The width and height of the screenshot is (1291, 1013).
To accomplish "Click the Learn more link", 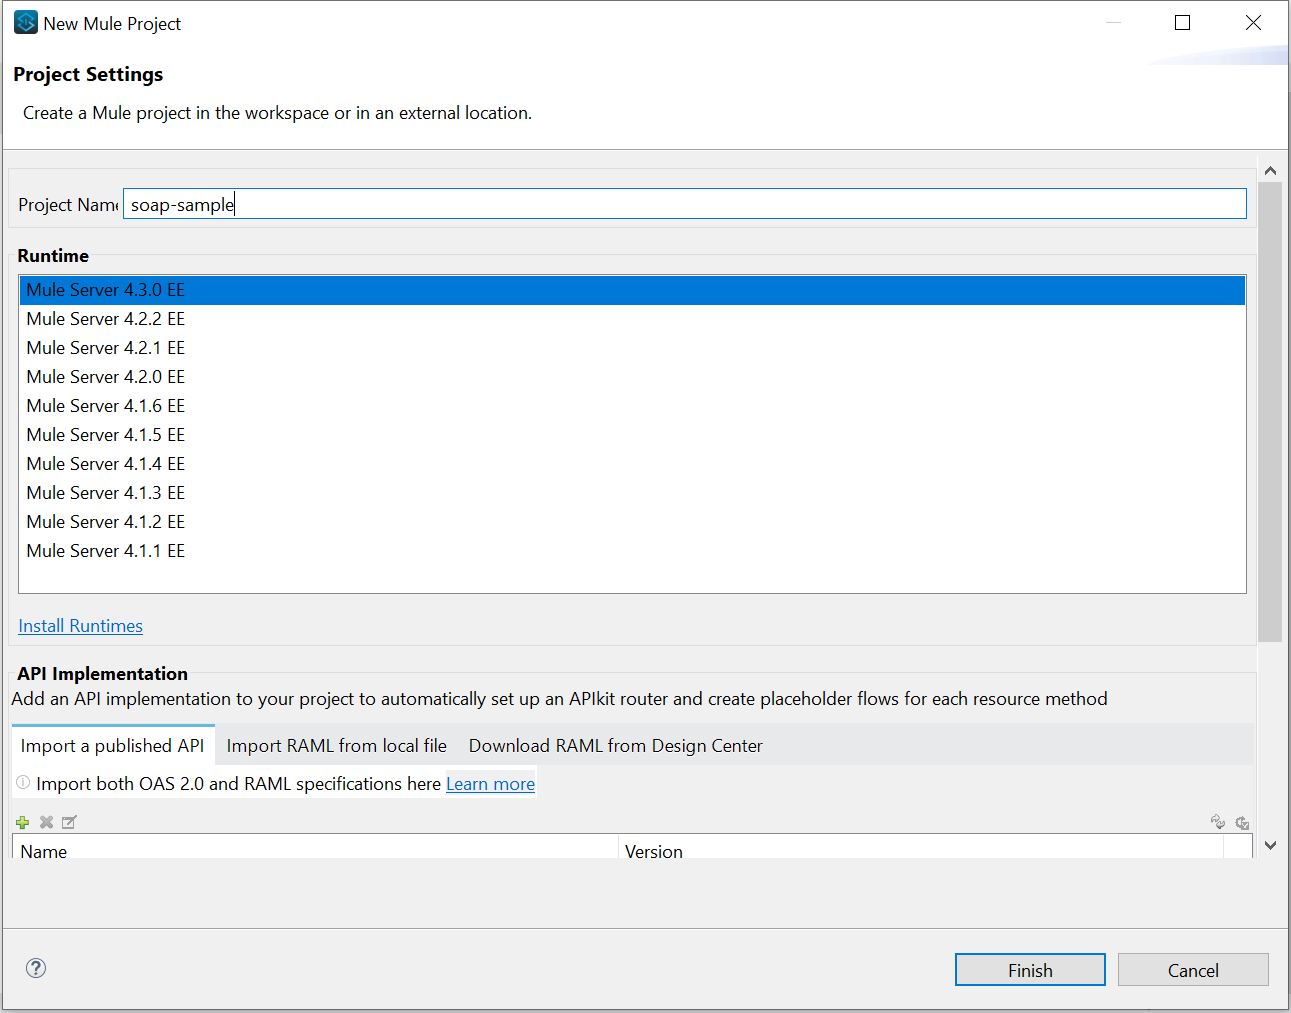I will point(490,784).
